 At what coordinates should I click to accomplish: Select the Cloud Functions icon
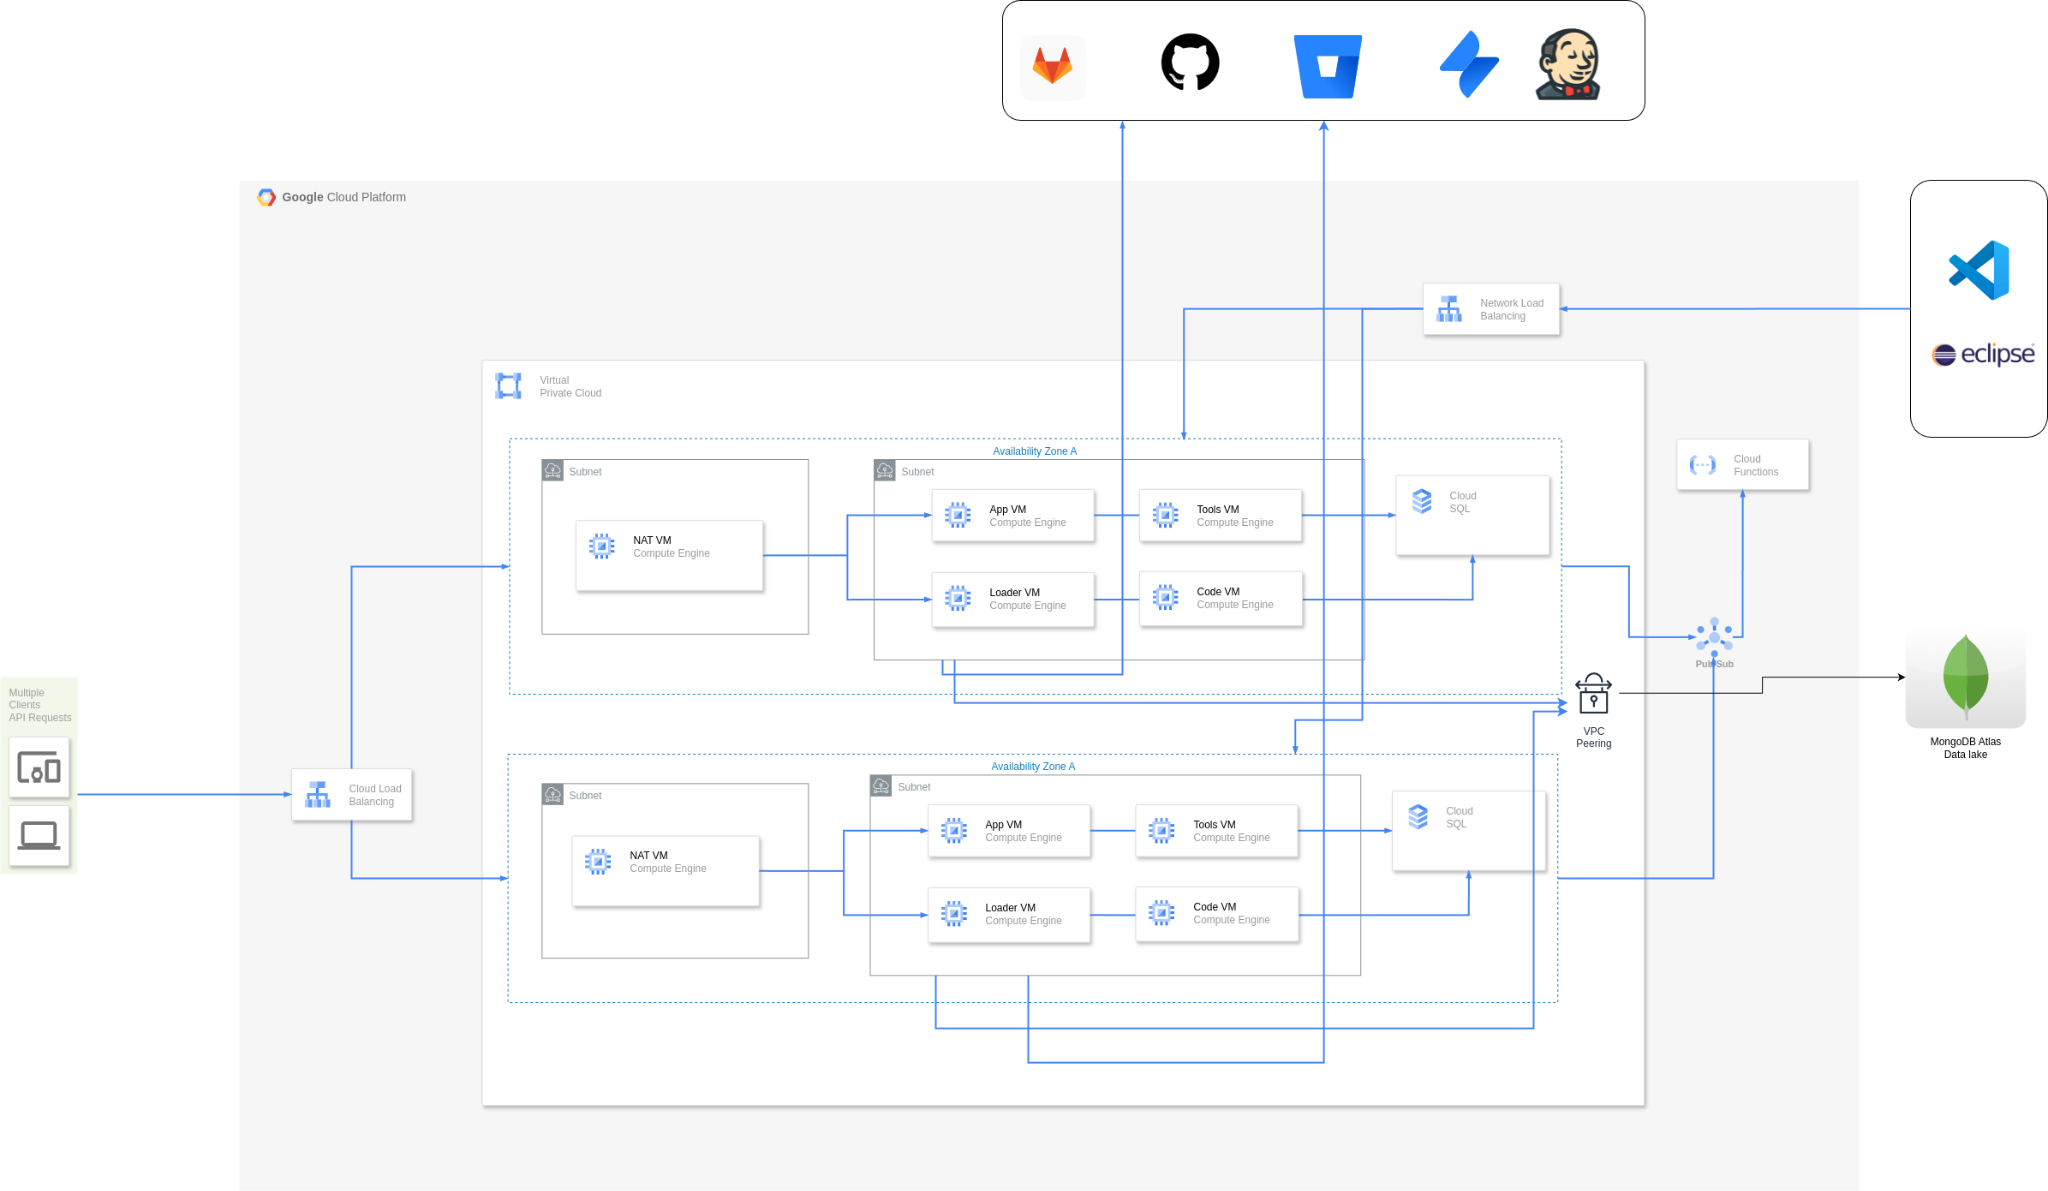1703,465
